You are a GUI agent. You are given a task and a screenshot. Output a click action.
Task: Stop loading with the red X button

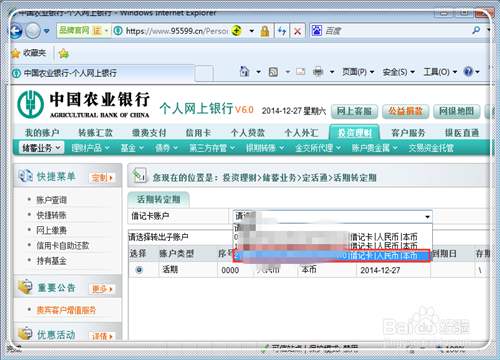[298, 31]
